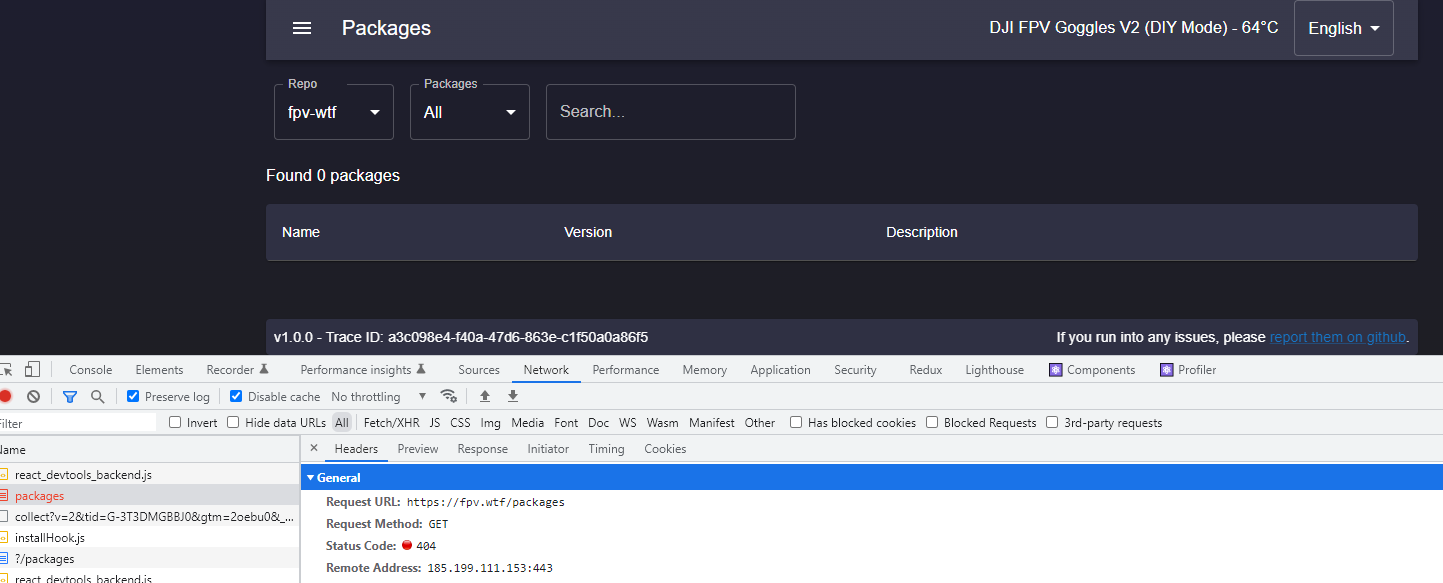Clear the network requests list

[x=33, y=396]
